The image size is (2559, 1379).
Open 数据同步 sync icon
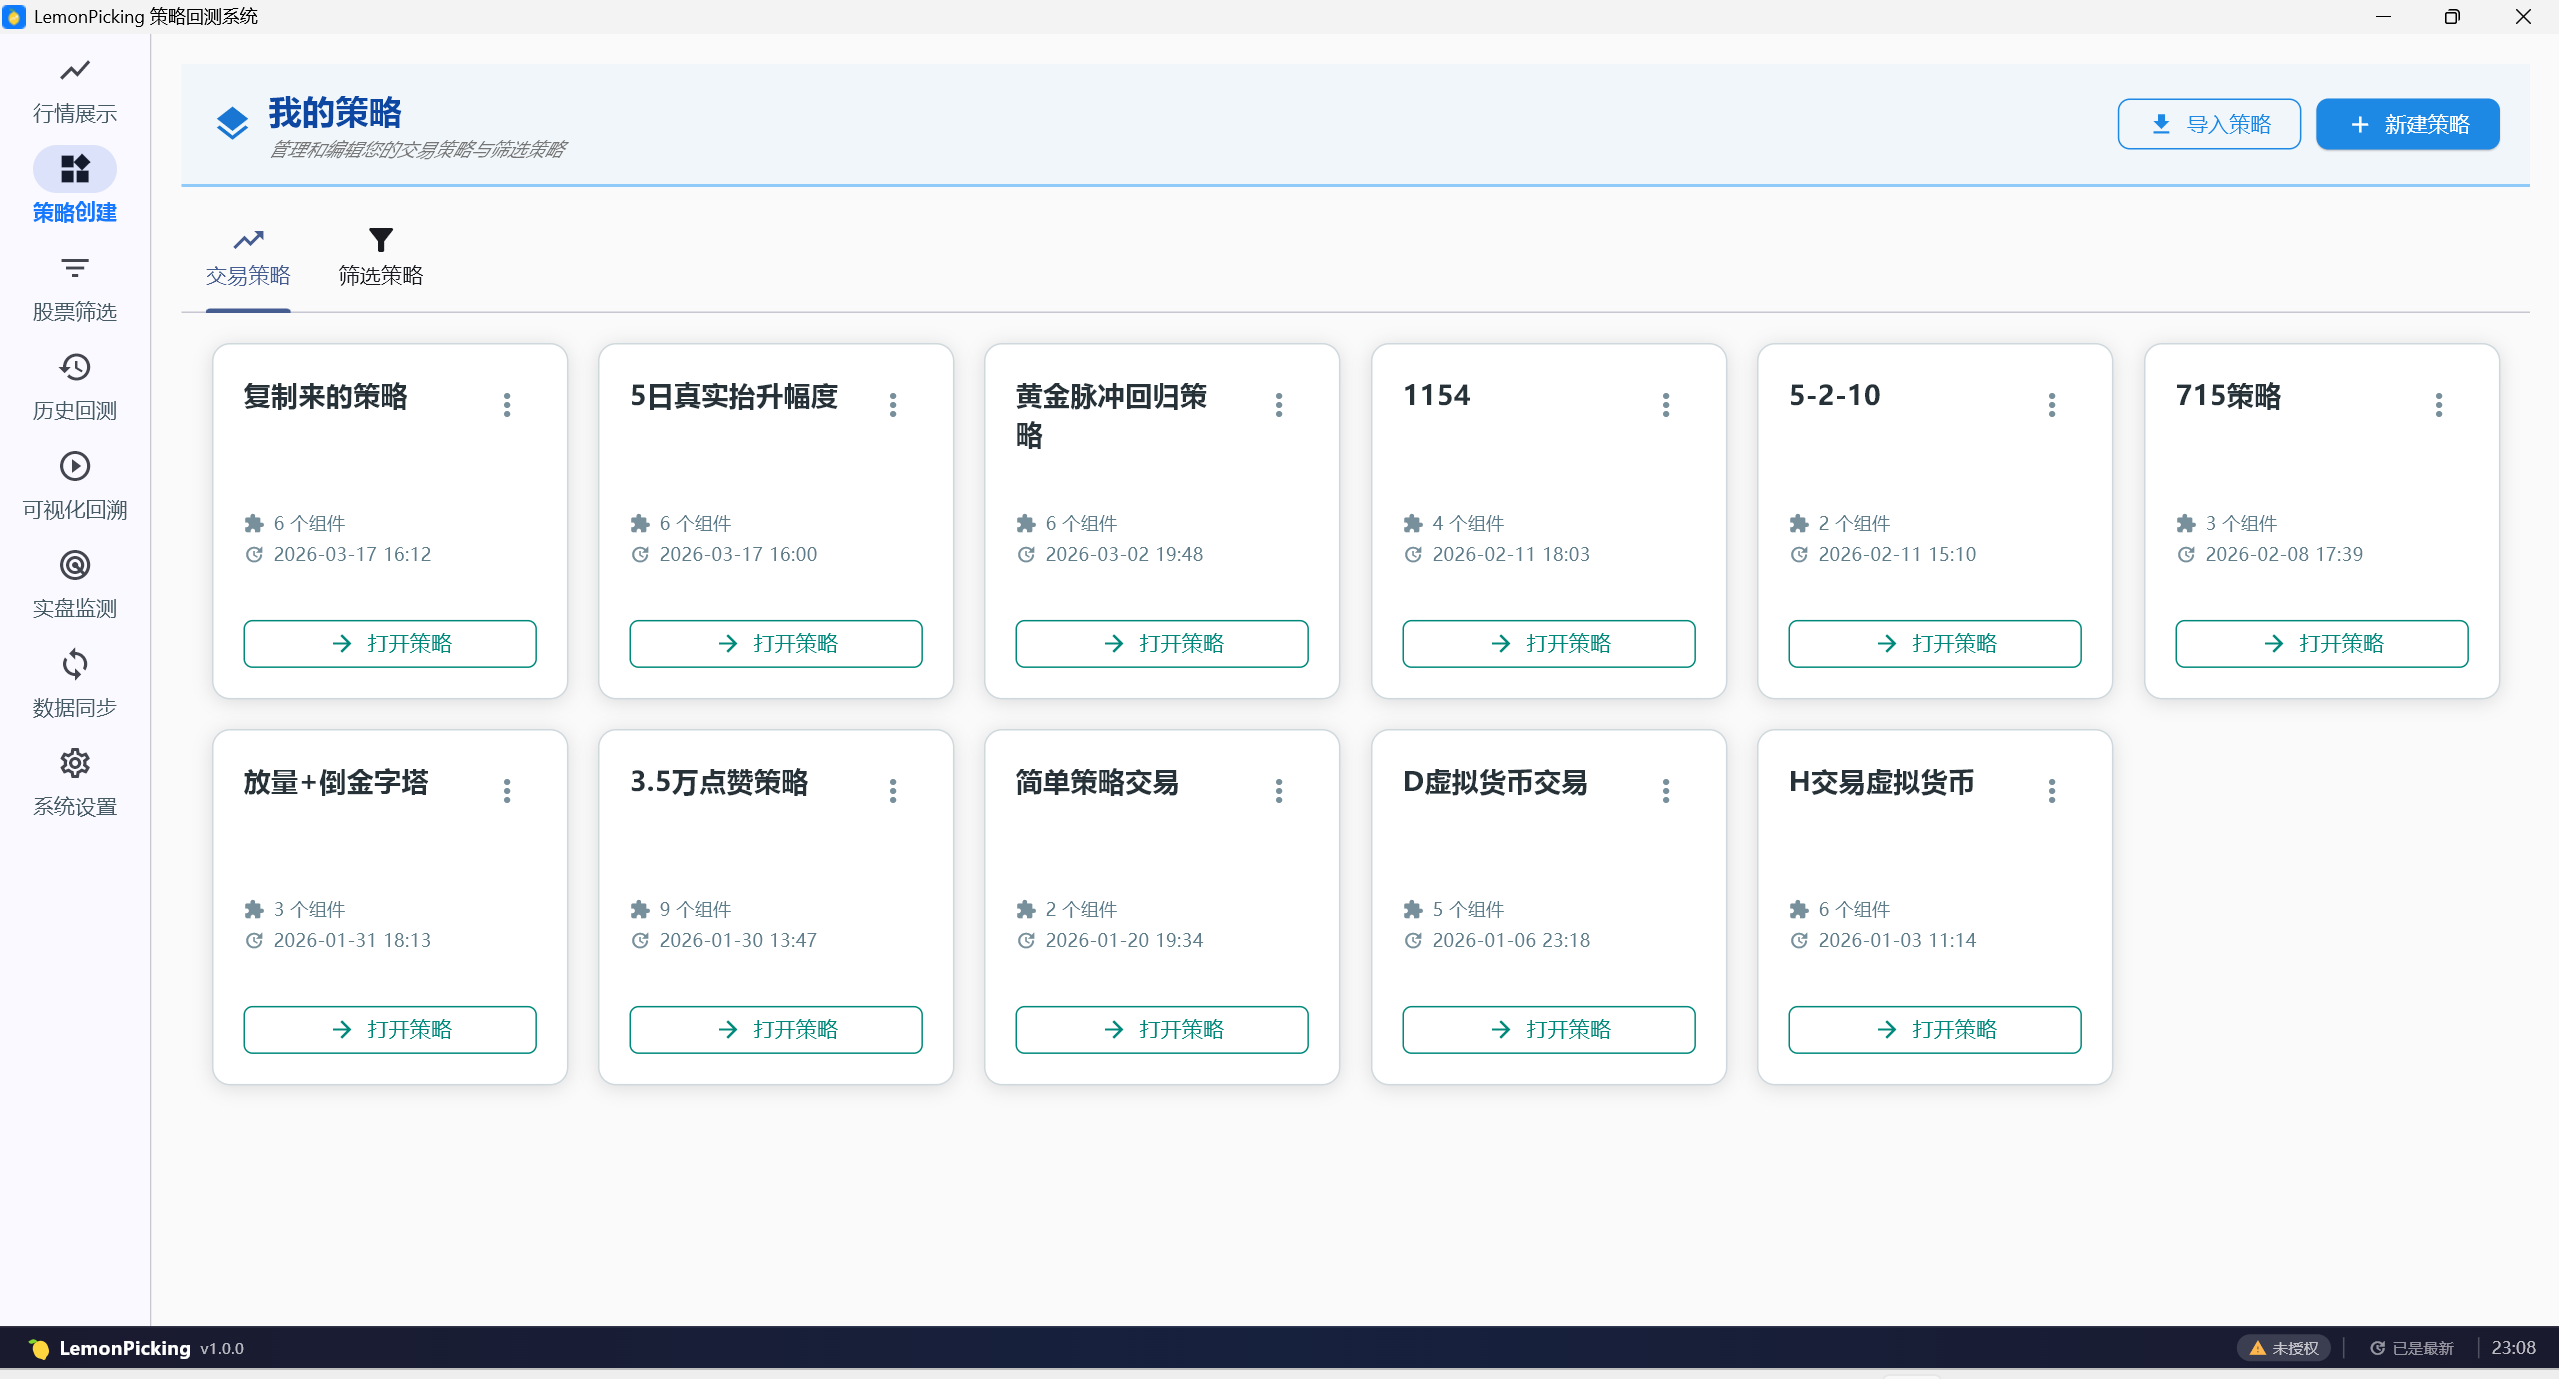[75, 664]
